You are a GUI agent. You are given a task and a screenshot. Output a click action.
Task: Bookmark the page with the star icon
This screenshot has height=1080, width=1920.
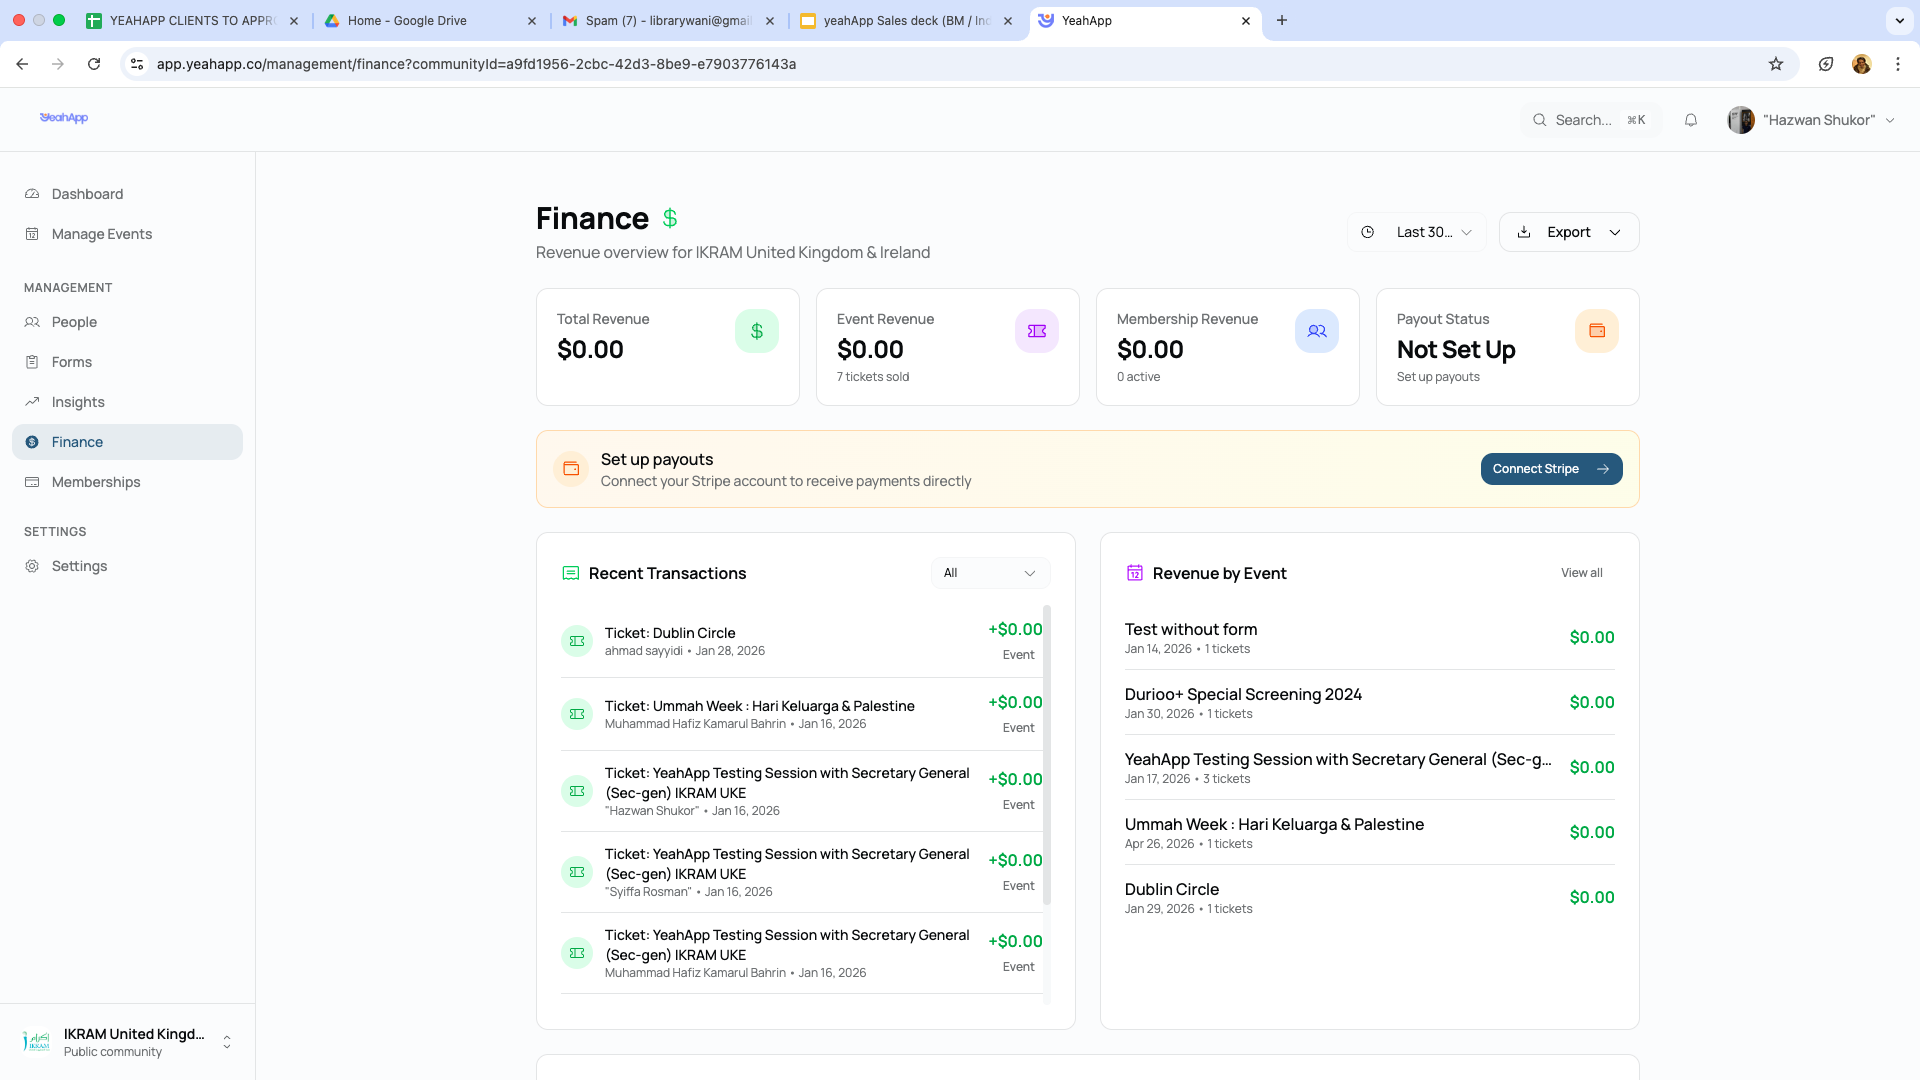tap(1776, 64)
